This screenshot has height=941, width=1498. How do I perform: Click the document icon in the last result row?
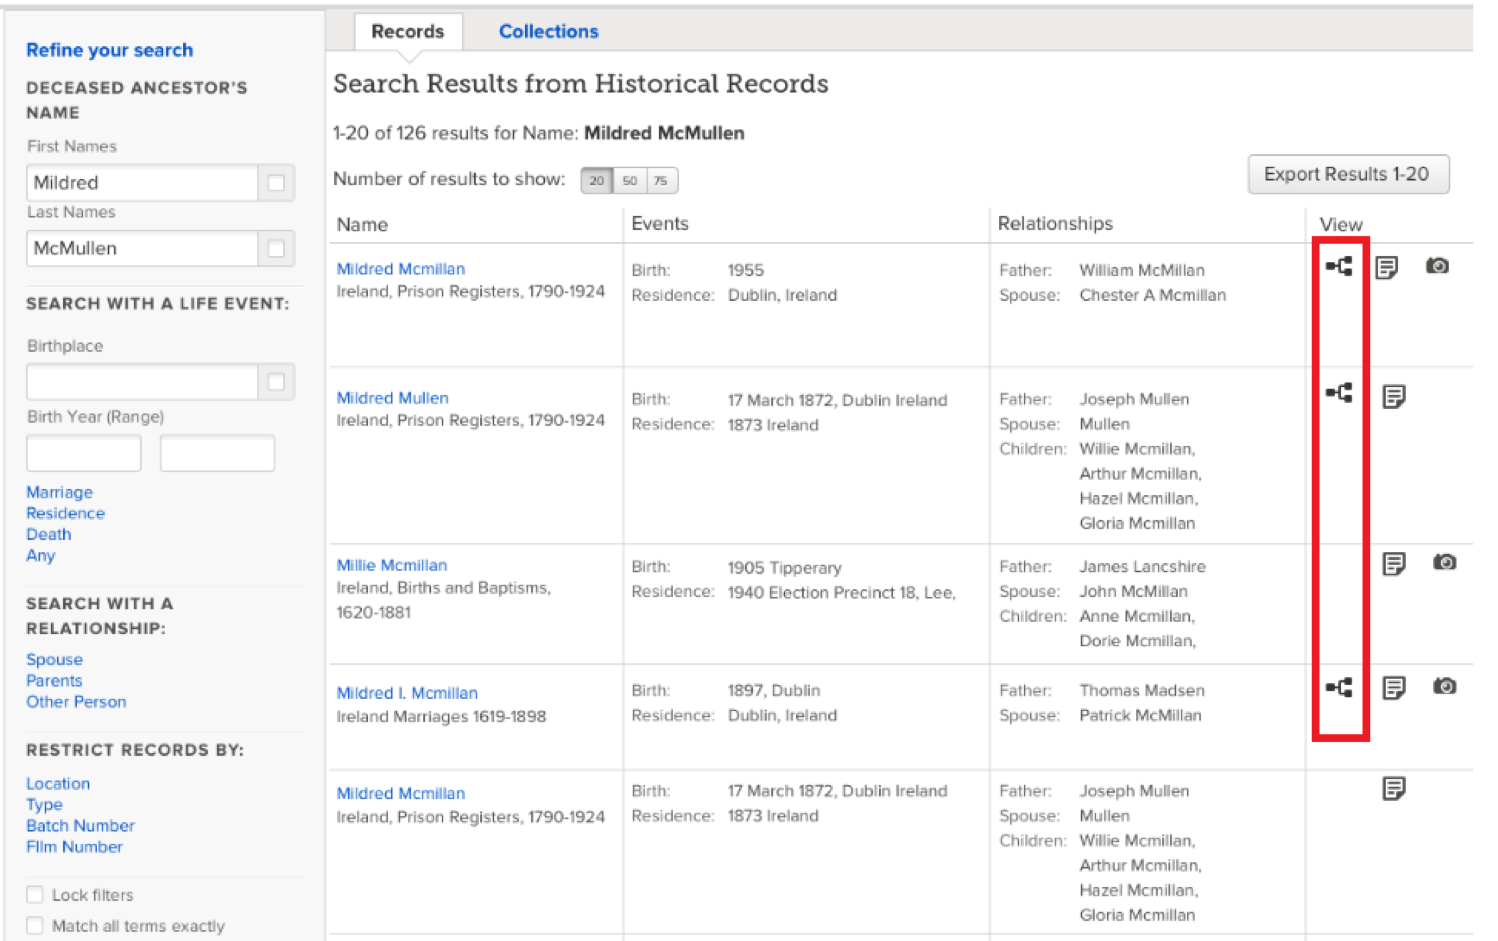point(1394,788)
